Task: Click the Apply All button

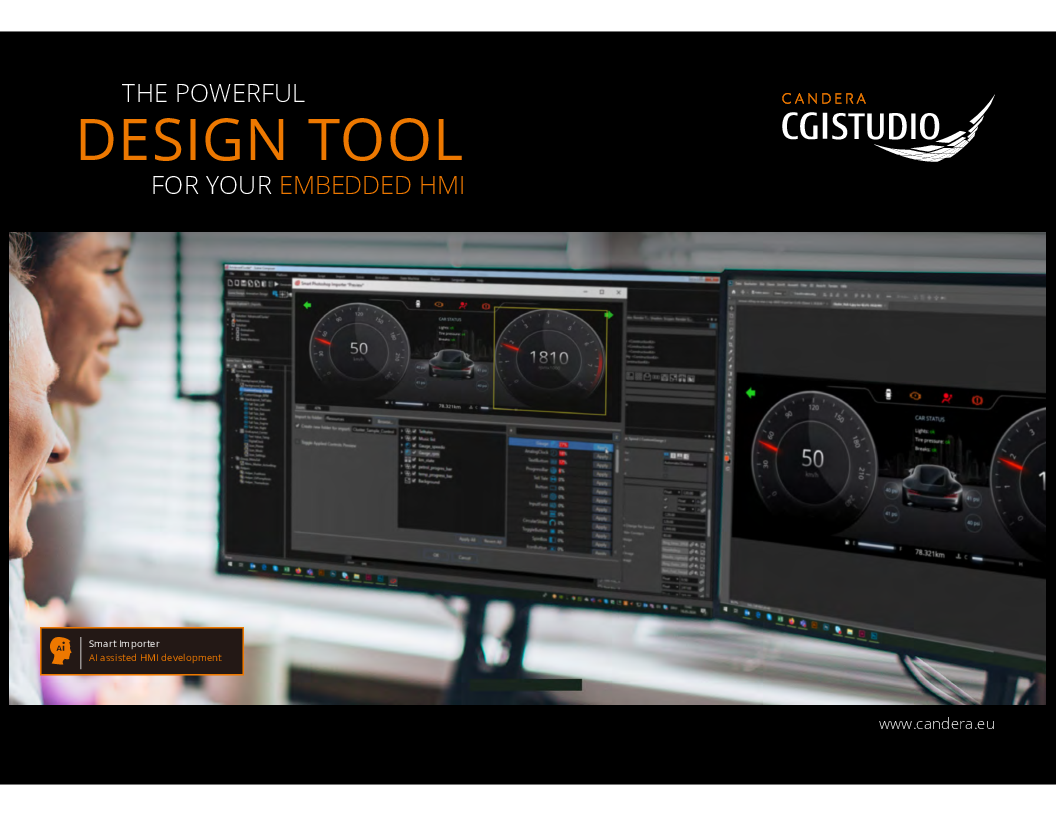Action: [x=466, y=539]
